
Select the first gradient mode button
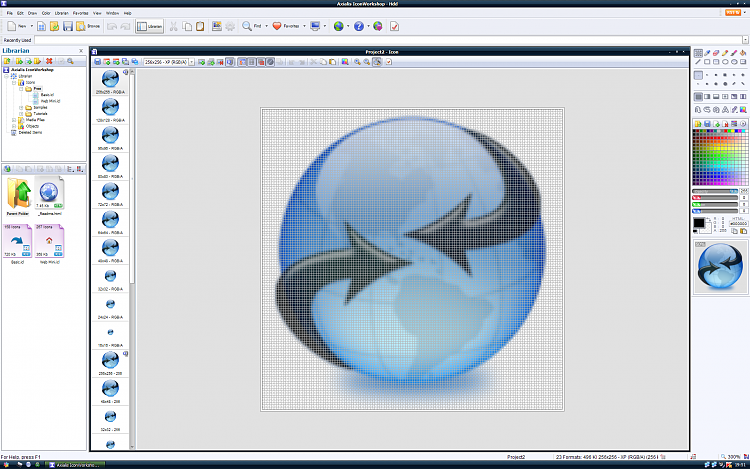[698, 97]
